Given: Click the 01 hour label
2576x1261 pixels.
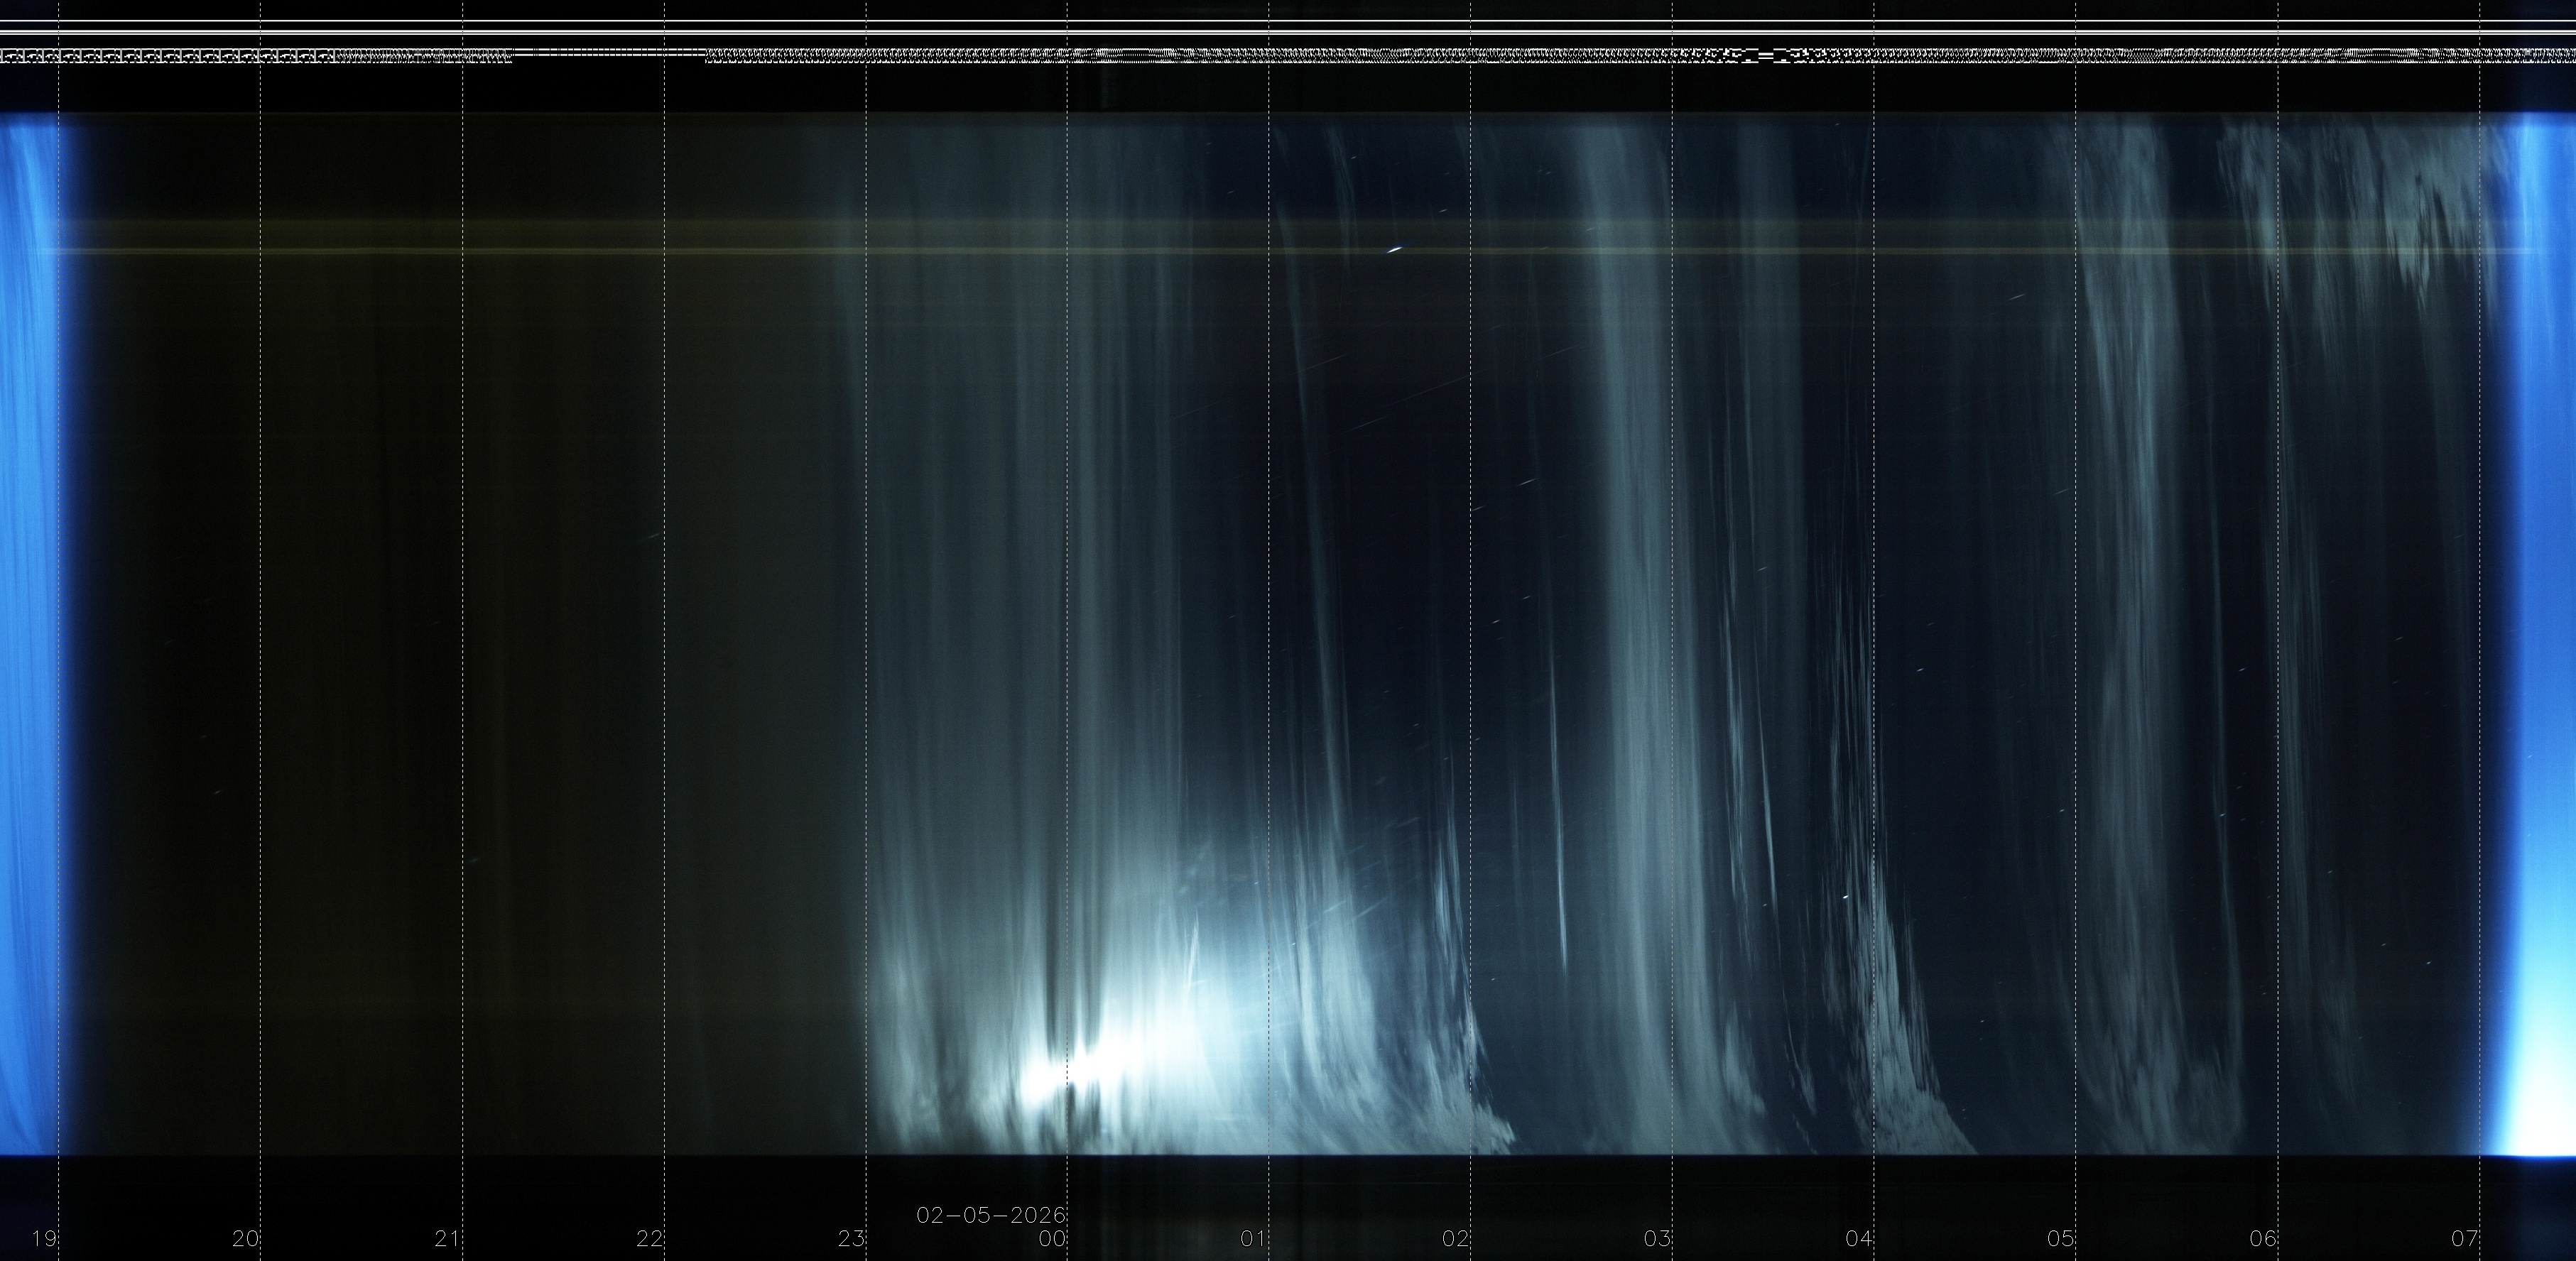Looking at the screenshot, I should click(1254, 1239).
